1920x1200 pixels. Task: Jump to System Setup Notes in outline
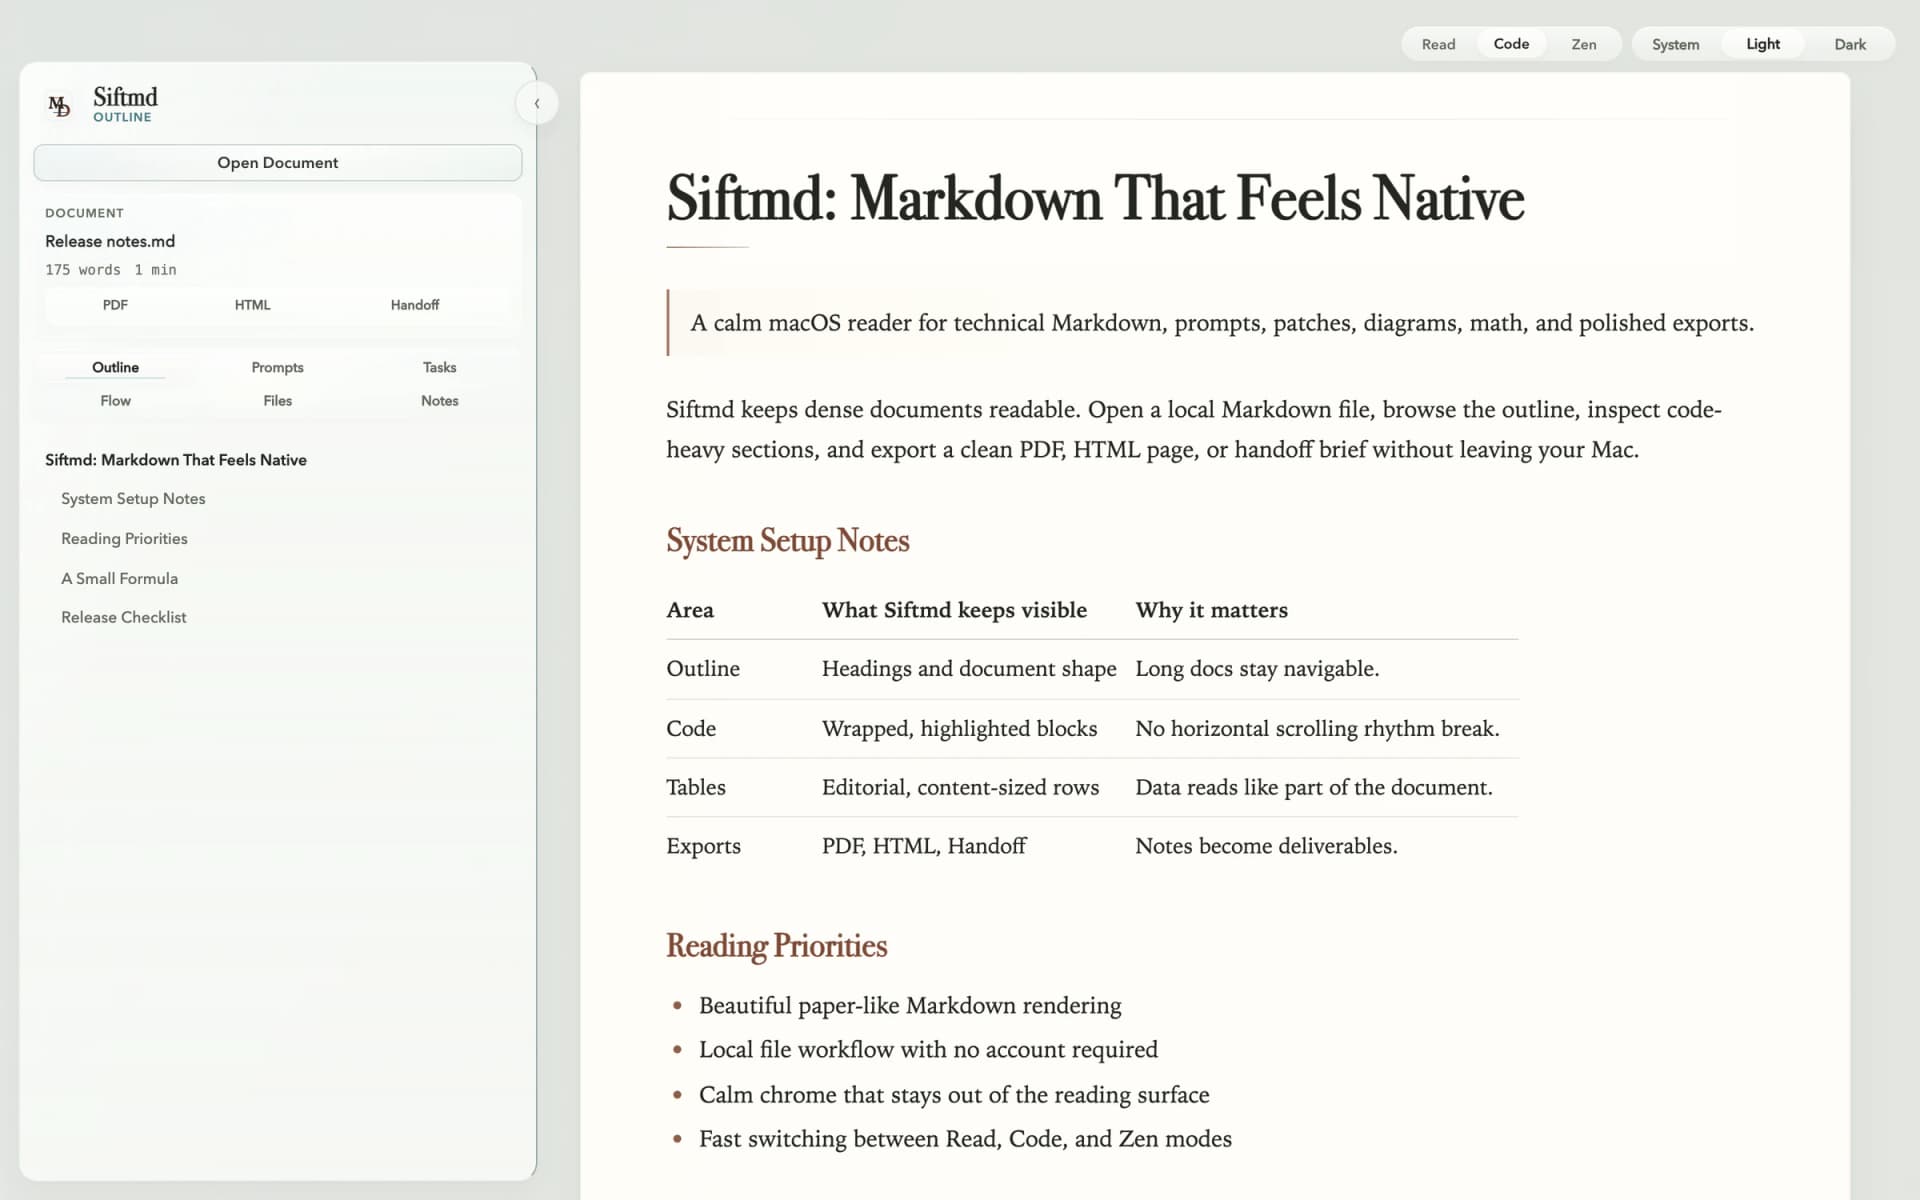(133, 499)
